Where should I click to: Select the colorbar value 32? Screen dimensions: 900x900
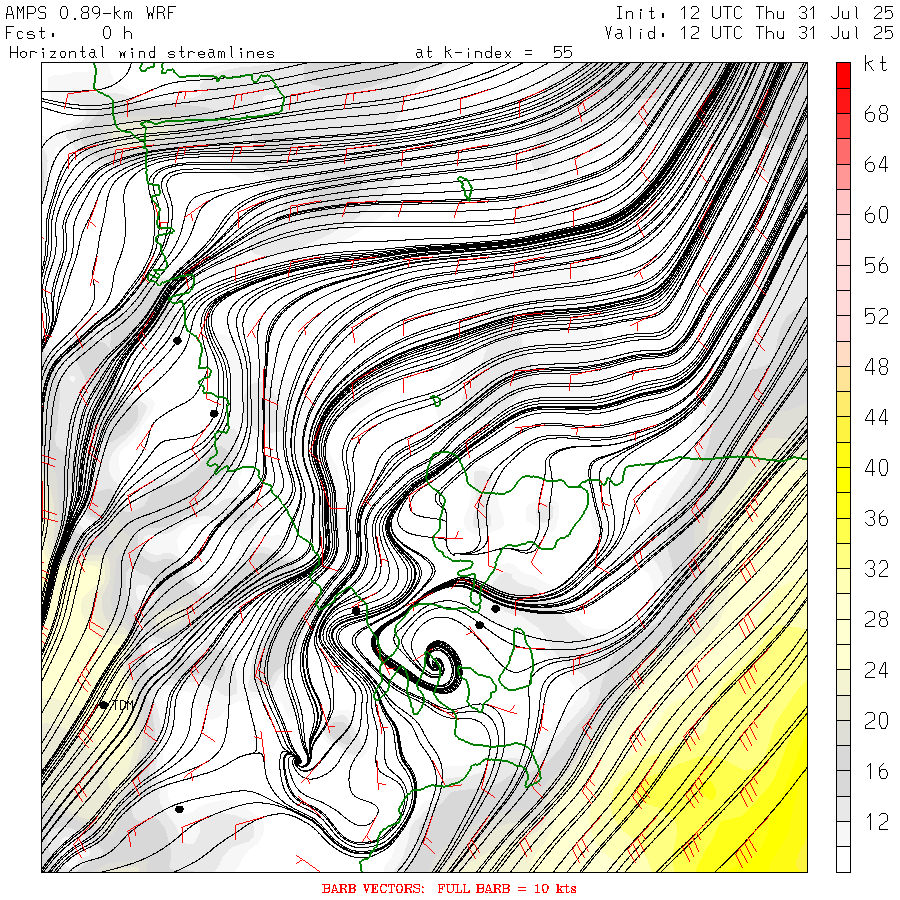coord(876,569)
